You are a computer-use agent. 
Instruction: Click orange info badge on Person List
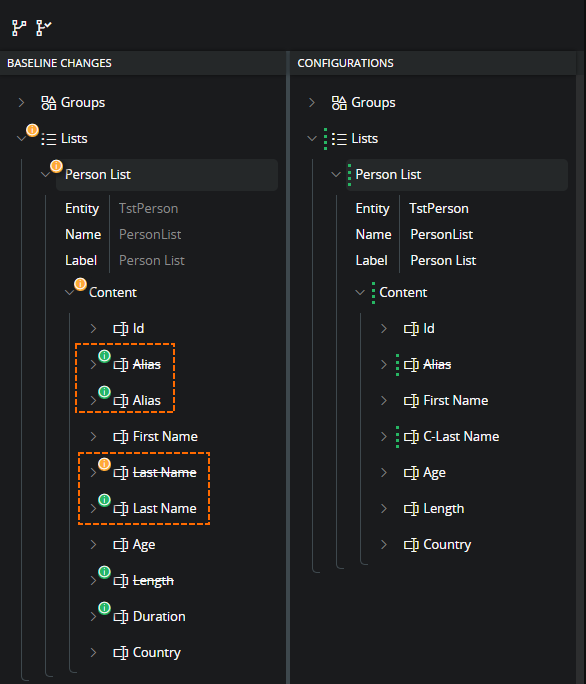[56, 166]
